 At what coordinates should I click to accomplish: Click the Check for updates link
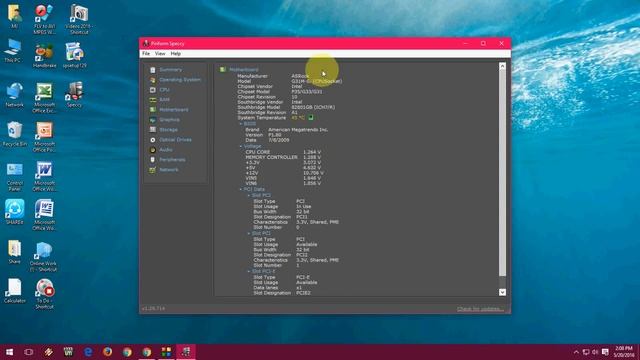pyautogui.click(x=480, y=309)
